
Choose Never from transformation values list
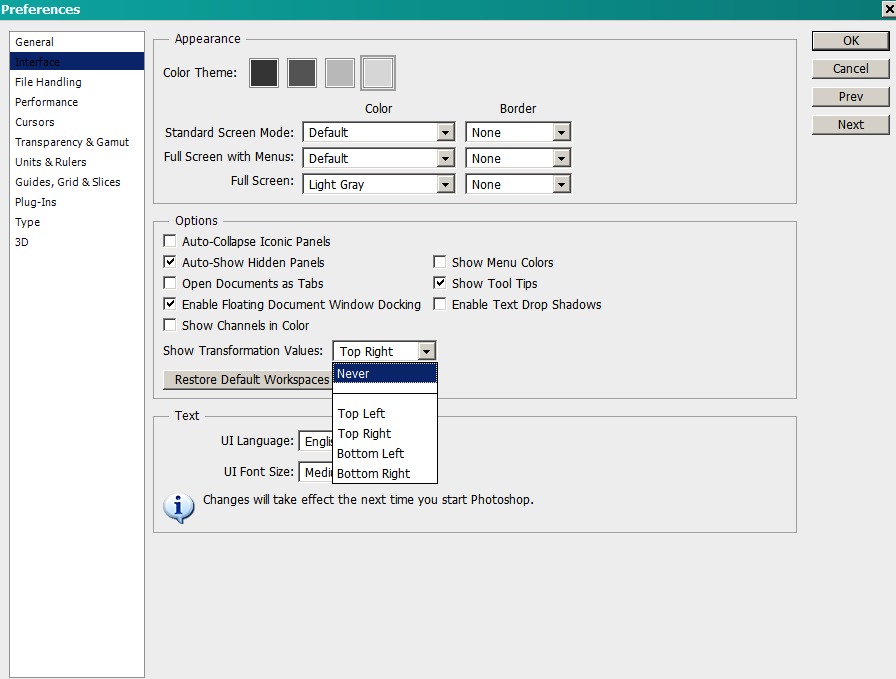point(384,374)
